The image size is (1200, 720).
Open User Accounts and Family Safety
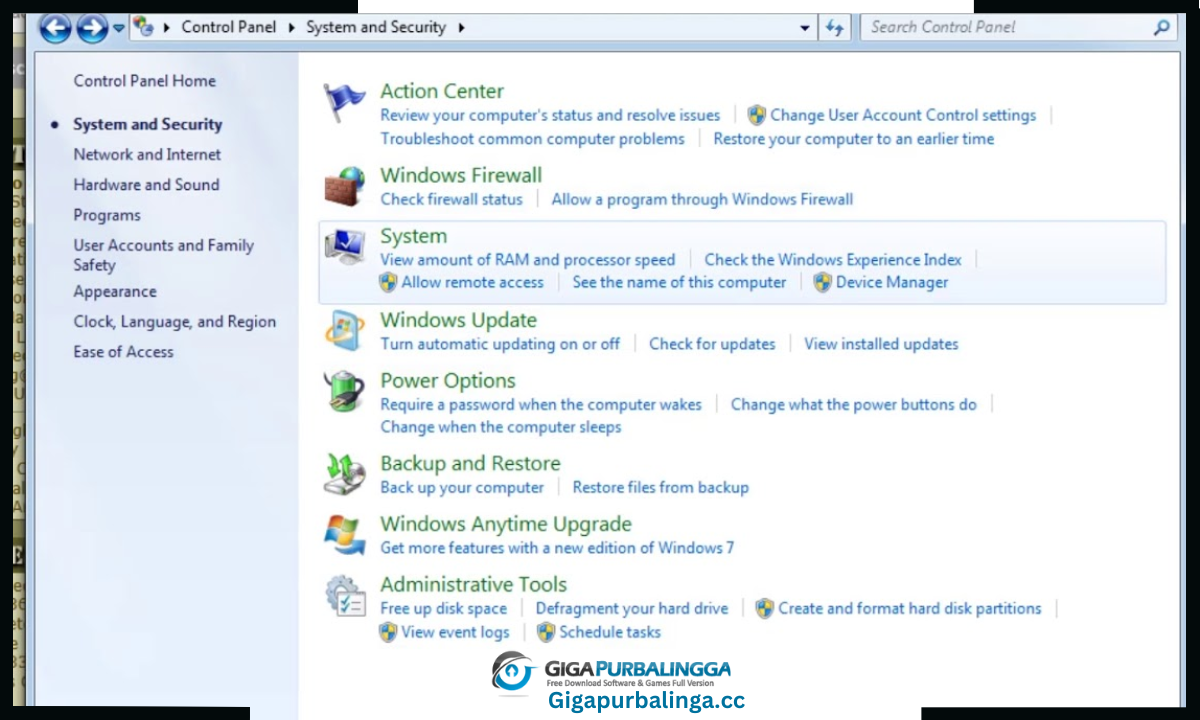tap(163, 255)
